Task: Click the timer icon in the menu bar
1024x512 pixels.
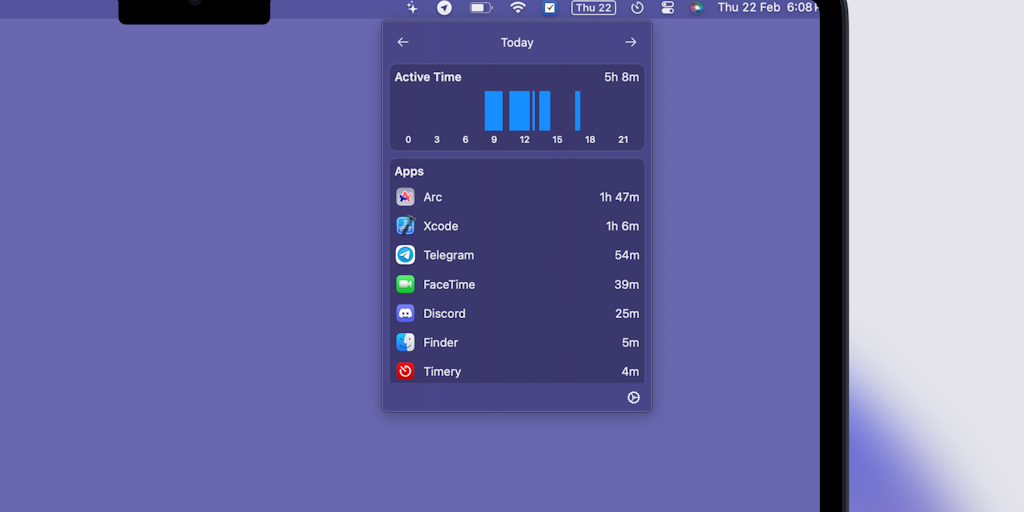Action: tap(637, 8)
